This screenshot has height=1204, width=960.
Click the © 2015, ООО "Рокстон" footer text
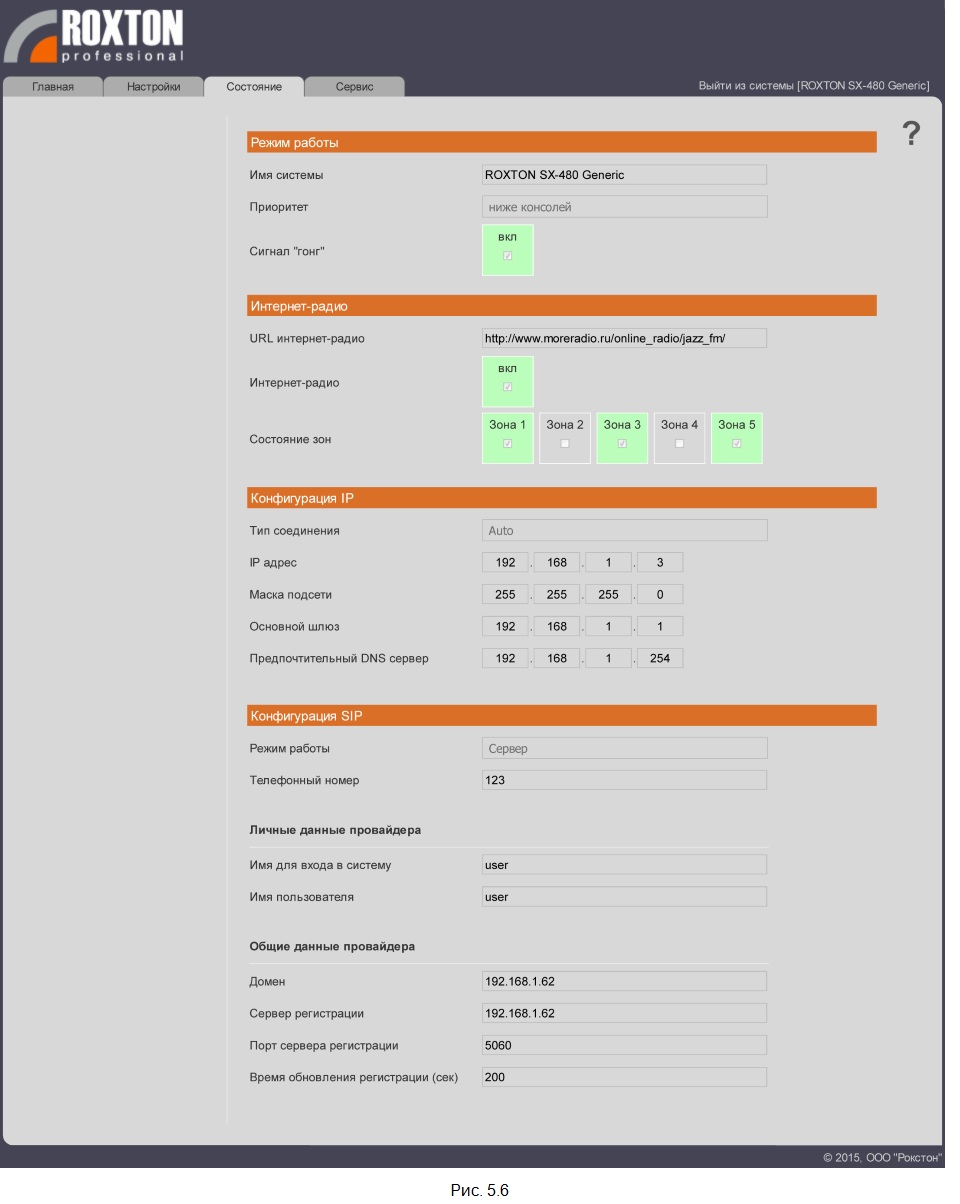pos(882,1158)
